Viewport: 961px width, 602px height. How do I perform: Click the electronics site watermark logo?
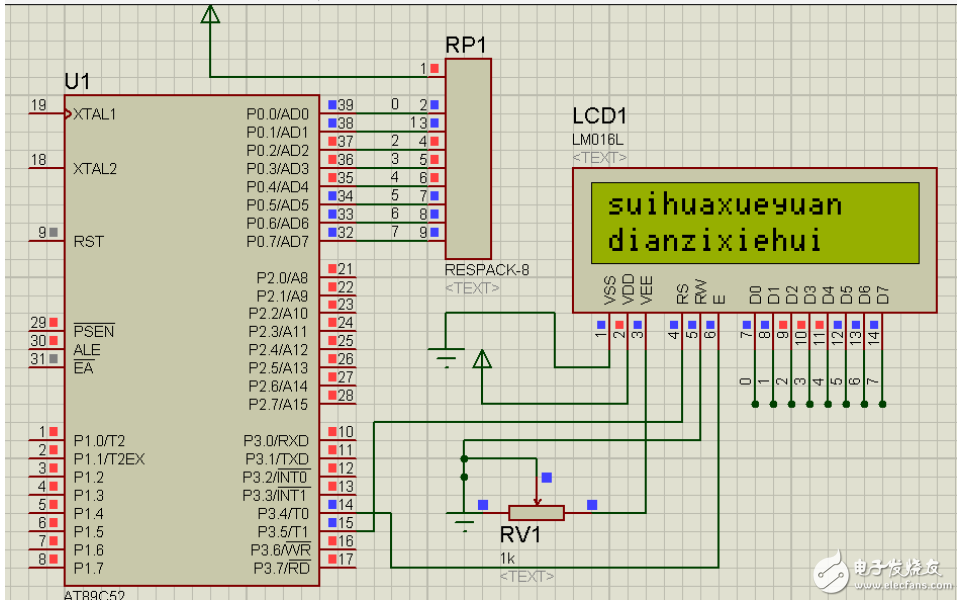pyautogui.click(x=880, y=570)
